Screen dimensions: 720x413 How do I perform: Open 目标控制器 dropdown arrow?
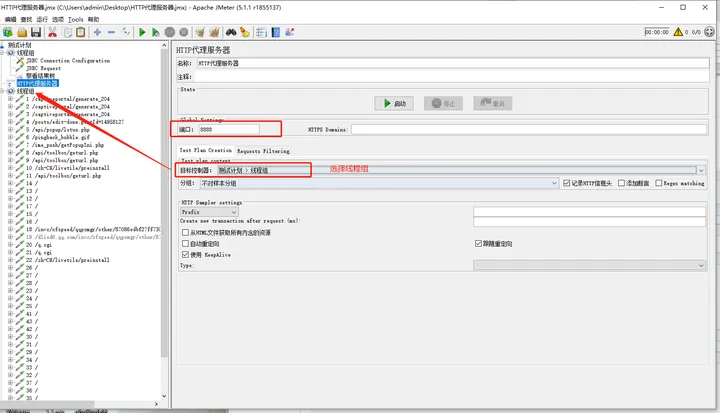701,170
